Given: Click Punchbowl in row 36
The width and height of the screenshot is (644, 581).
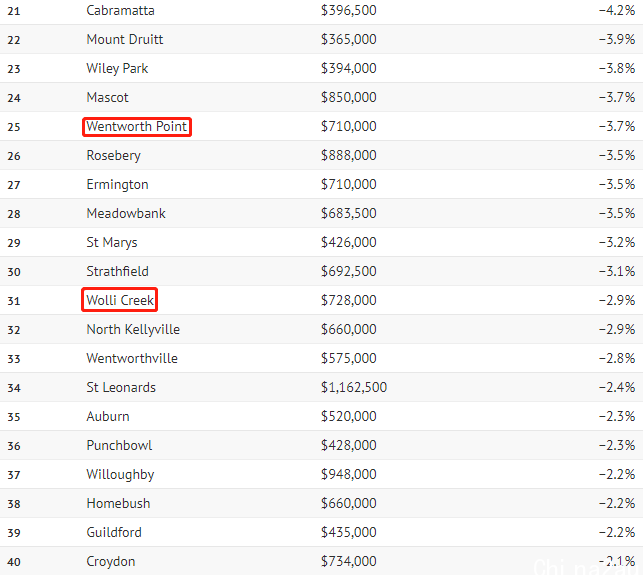Looking at the screenshot, I should click(x=119, y=446).
